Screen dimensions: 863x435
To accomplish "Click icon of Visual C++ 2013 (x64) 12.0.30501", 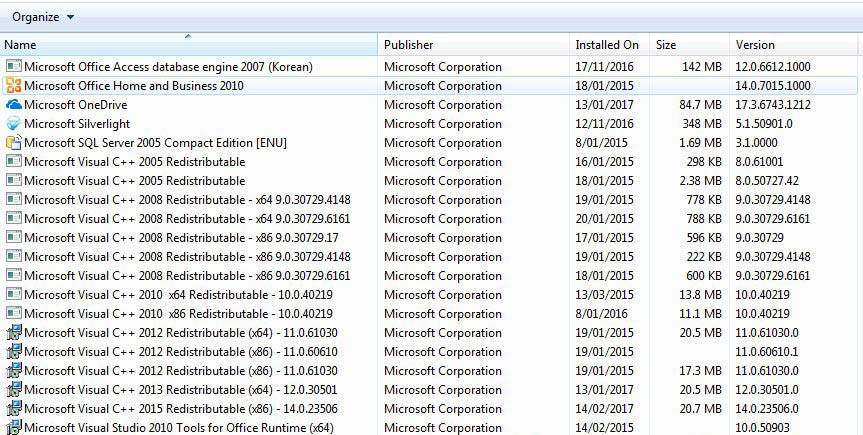I will coord(14,389).
